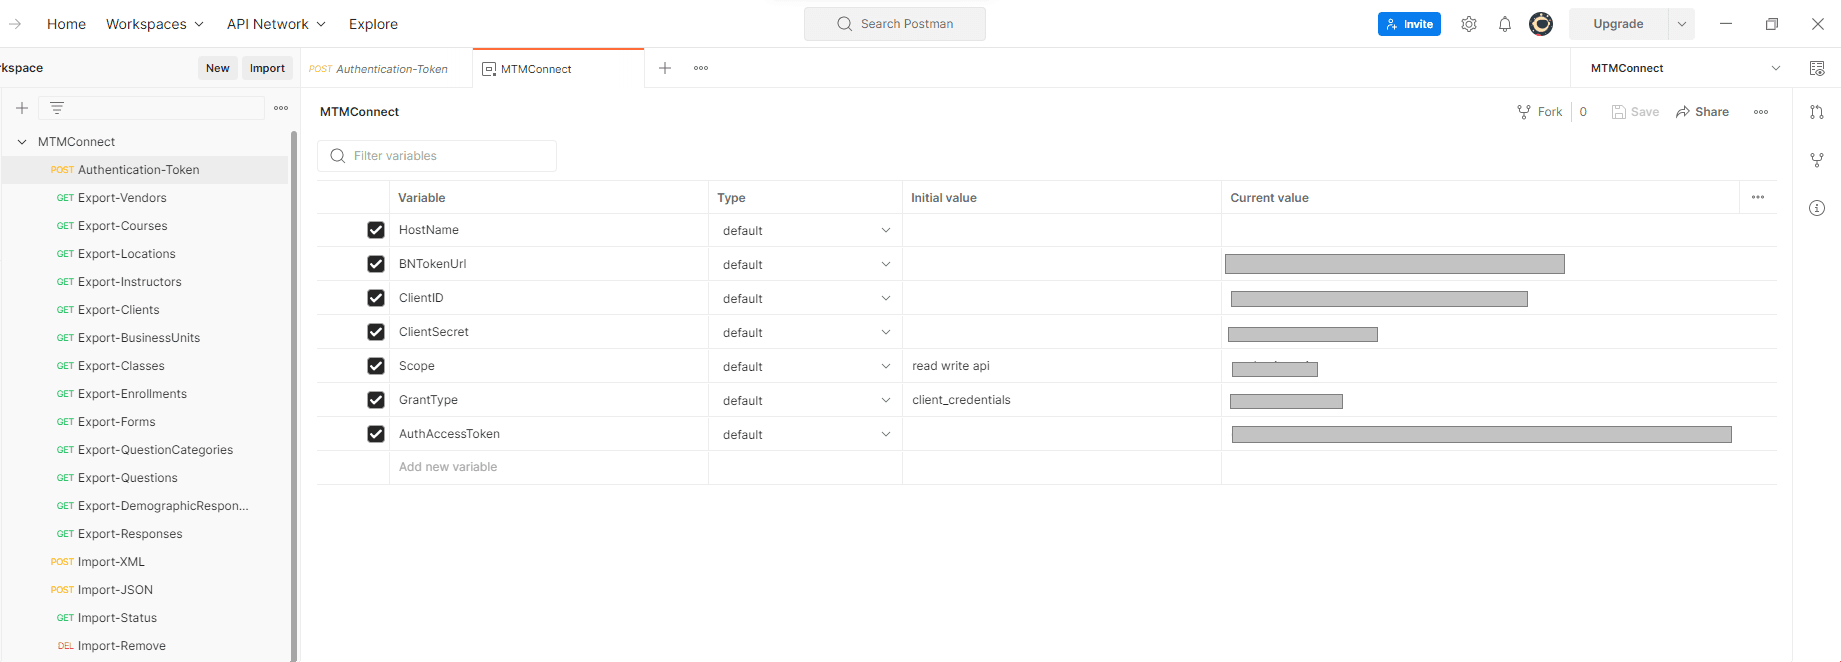Click the Fork icon button
The image size is (1841, 662).
[x=1539, y=112]
